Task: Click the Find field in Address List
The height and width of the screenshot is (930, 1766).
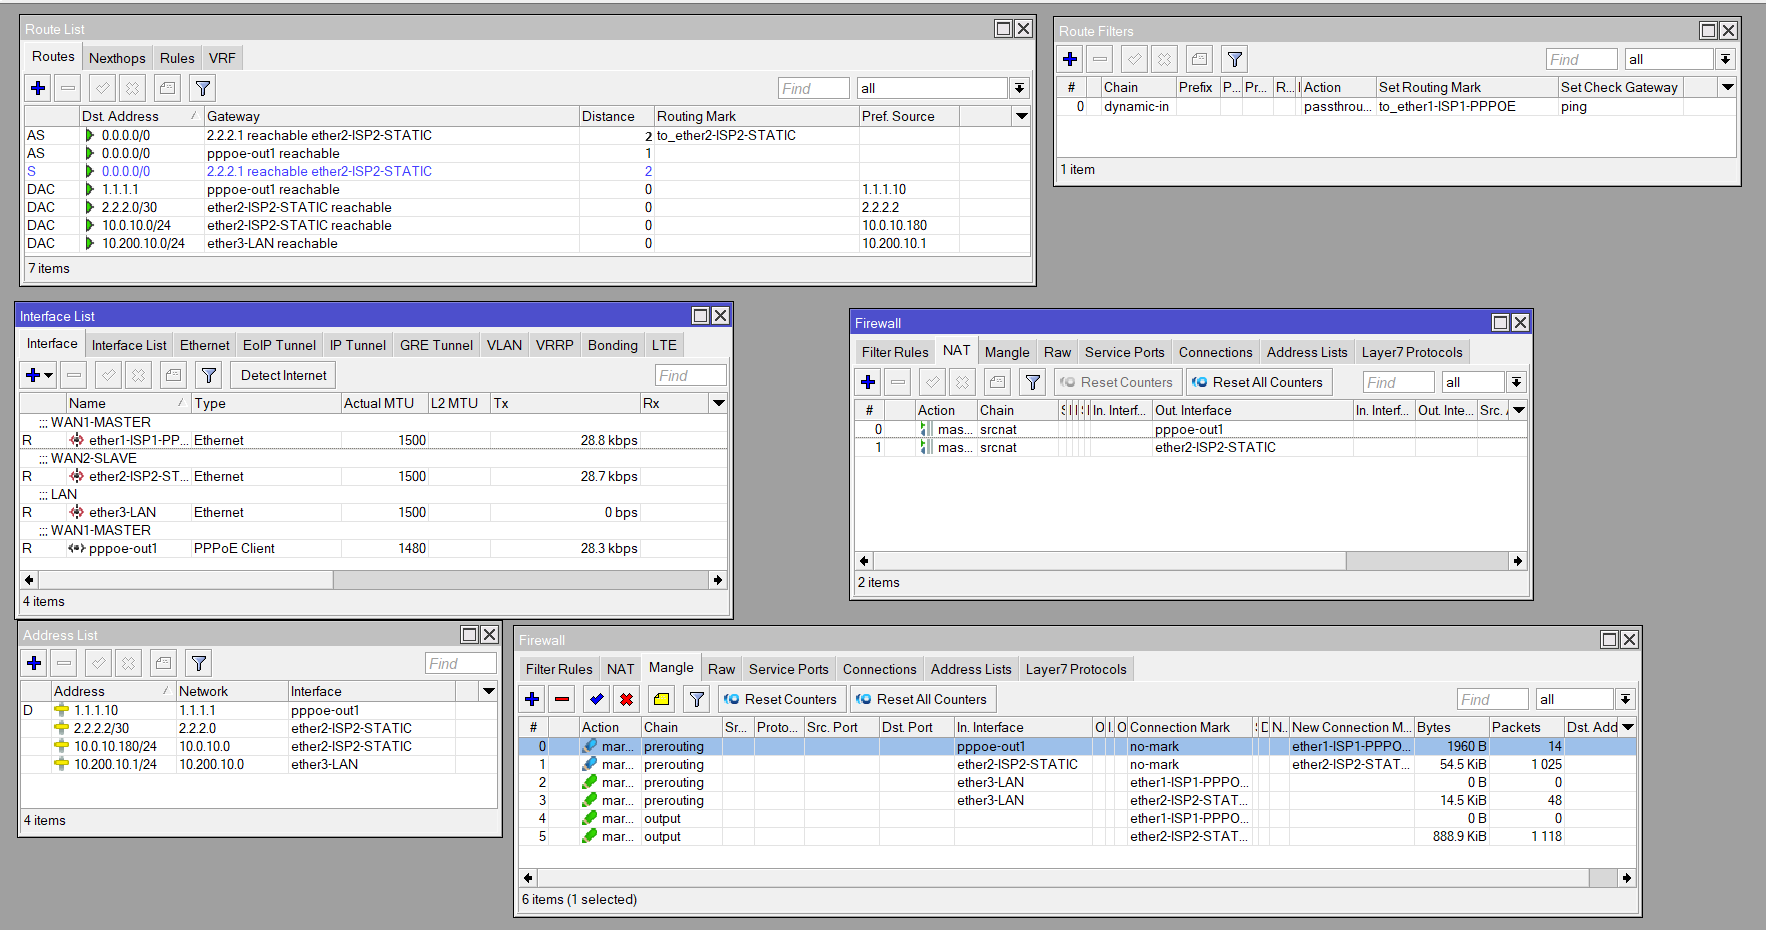Action: pyautogui.click(x=460, y=663)
